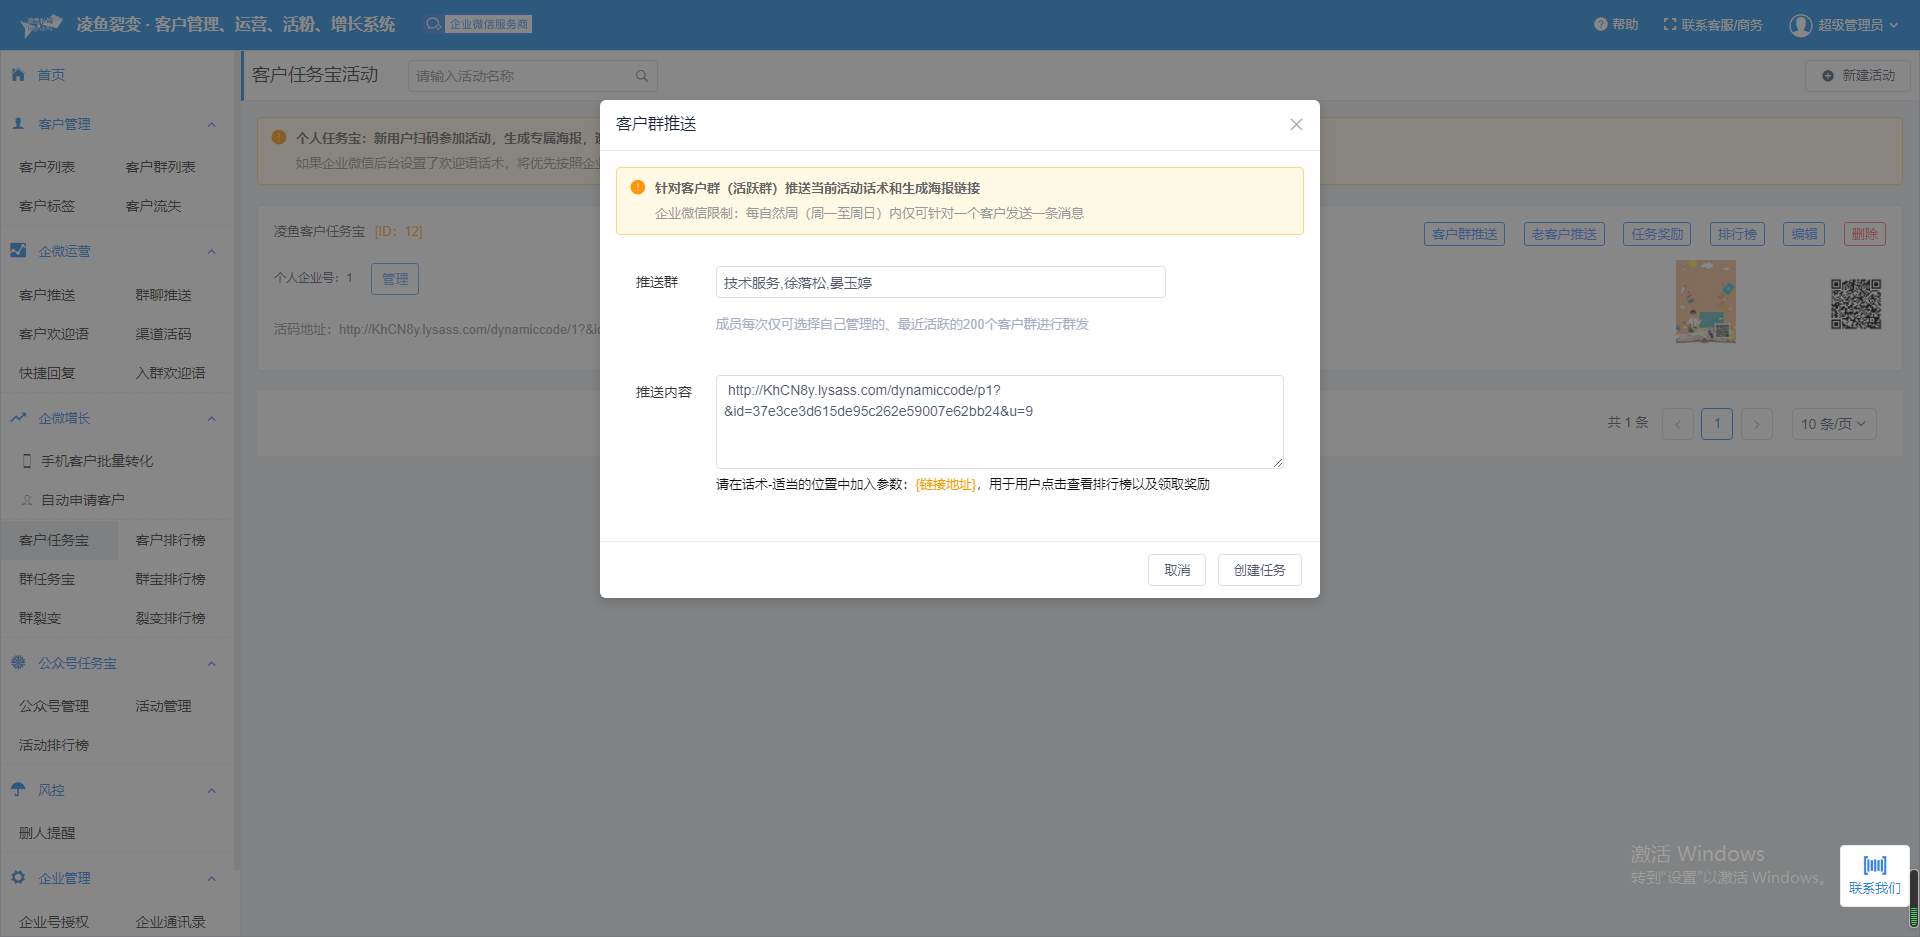Click the activity poster thumbnail
This screenshot has height=937, width=1920.
(1705, 302)
